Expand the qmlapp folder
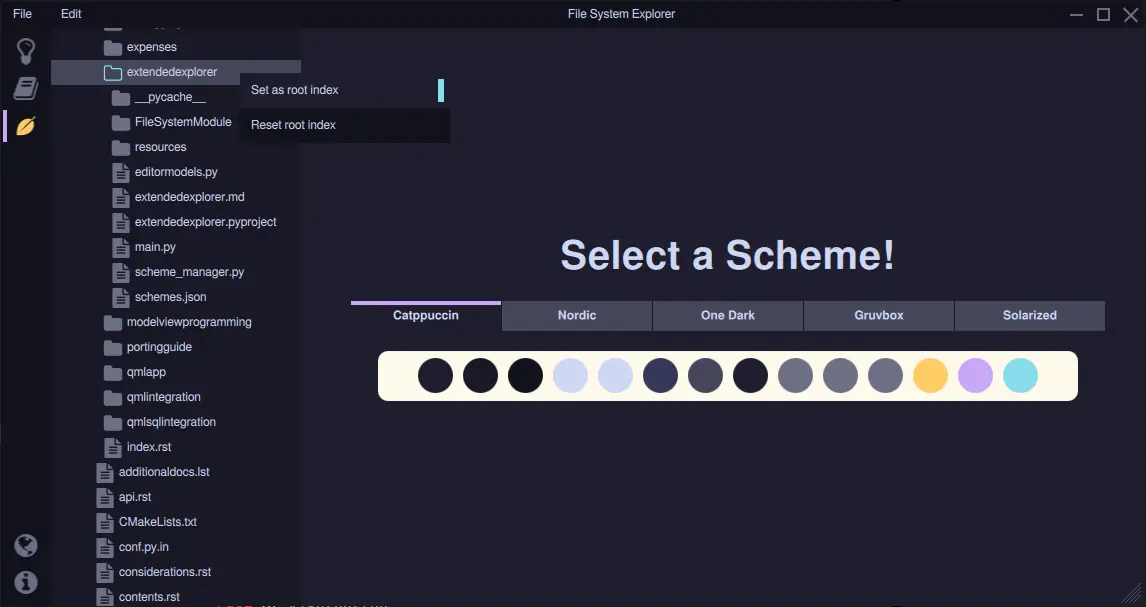Screen dimensions: 1146x607 pos(146,372)
